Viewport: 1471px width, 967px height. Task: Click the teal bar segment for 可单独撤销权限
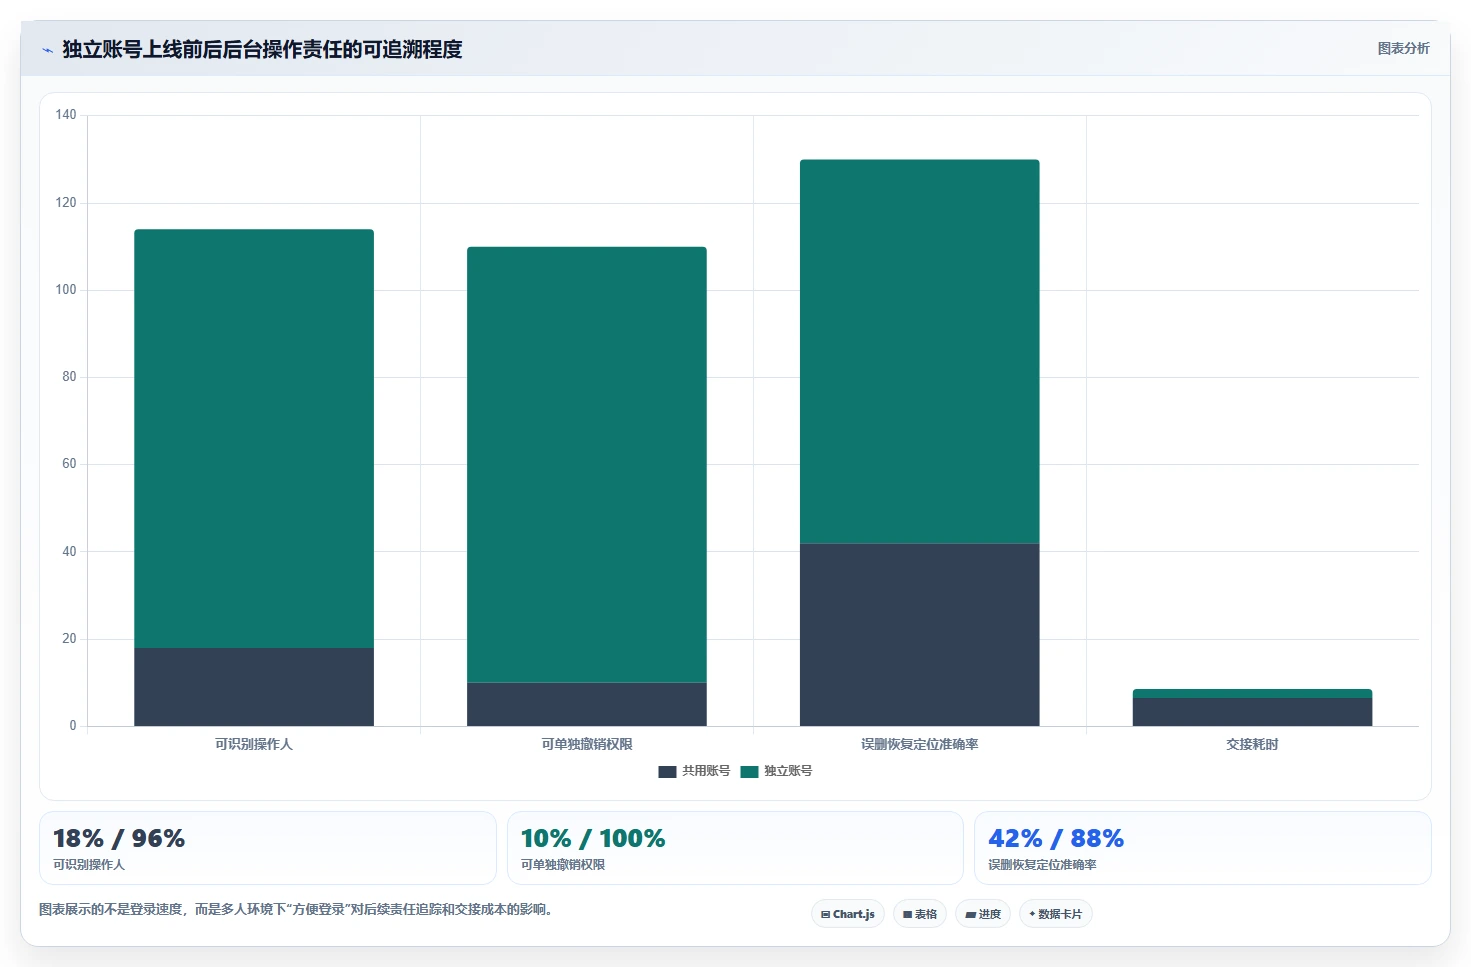tap(587, 464)
